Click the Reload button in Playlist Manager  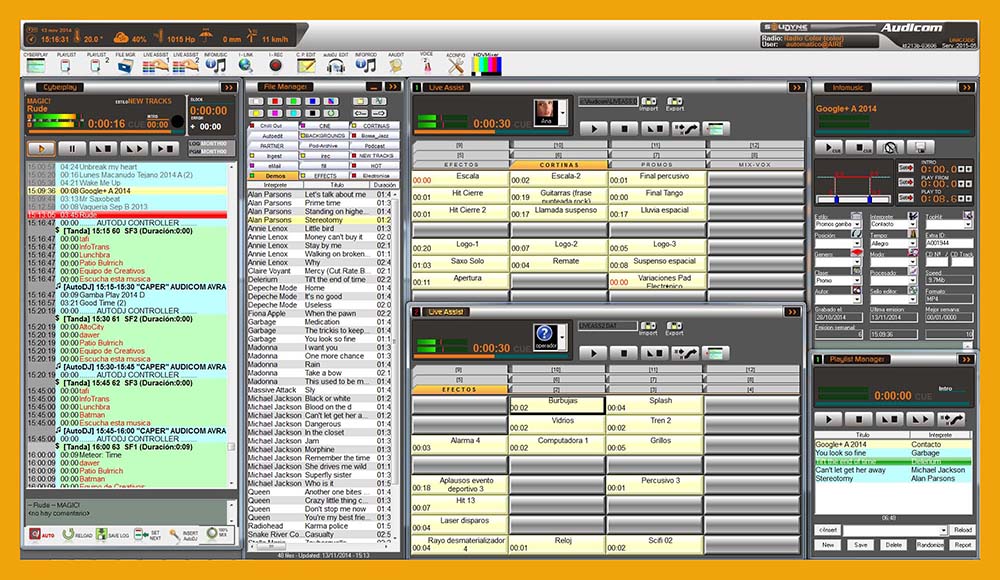click(x=962, y=530)
